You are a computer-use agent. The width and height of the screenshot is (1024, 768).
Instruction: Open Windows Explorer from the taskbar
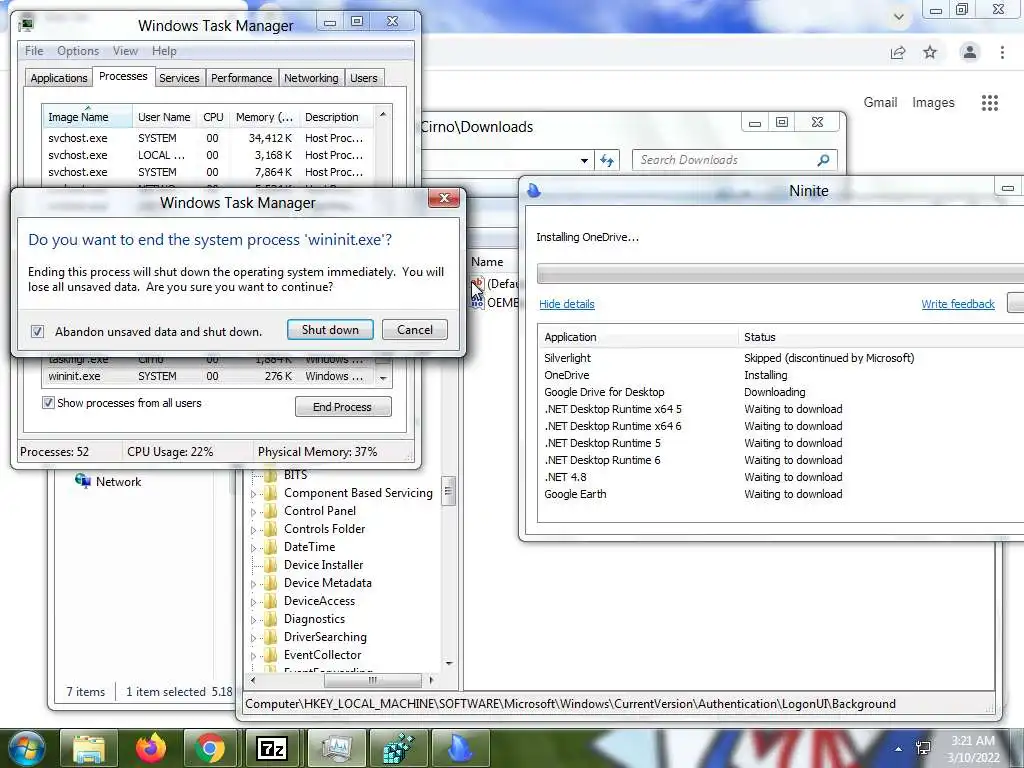[x=89, y=748]
